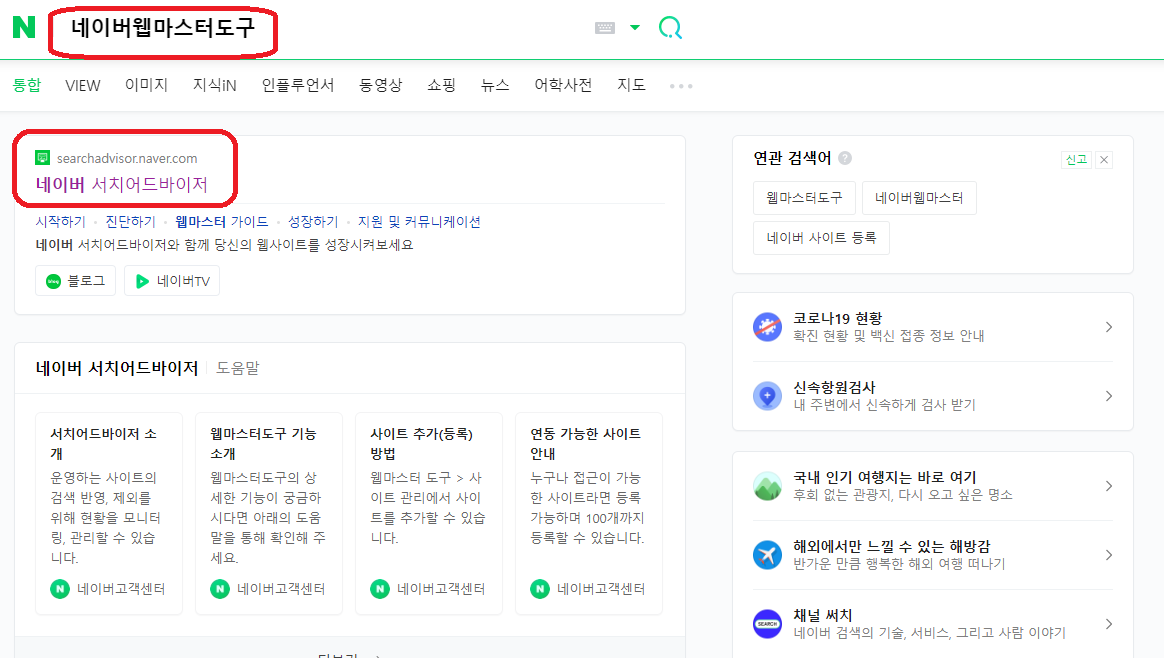Open the 코로나19 현황 entry
This screenshot has height=658, width=1164.
(x=933, y=327)
